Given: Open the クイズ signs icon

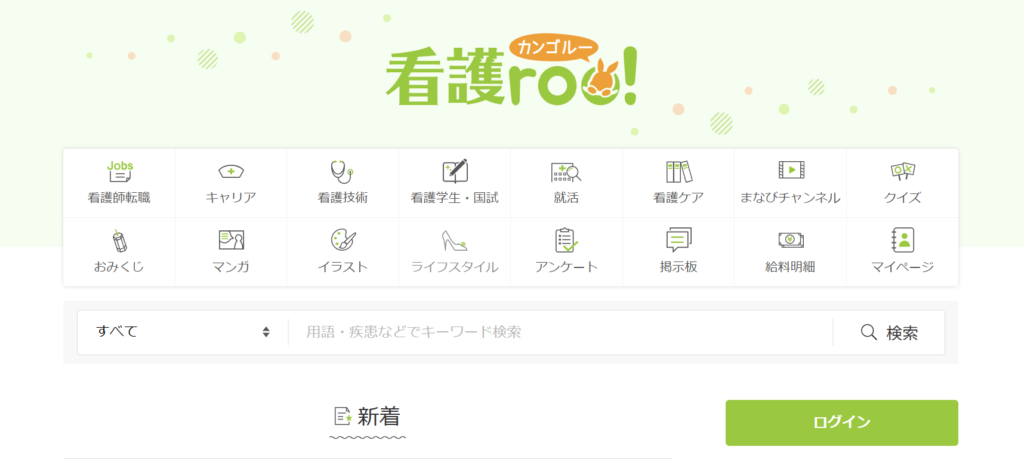Looking at the screenshot, I should pos(903,171).
